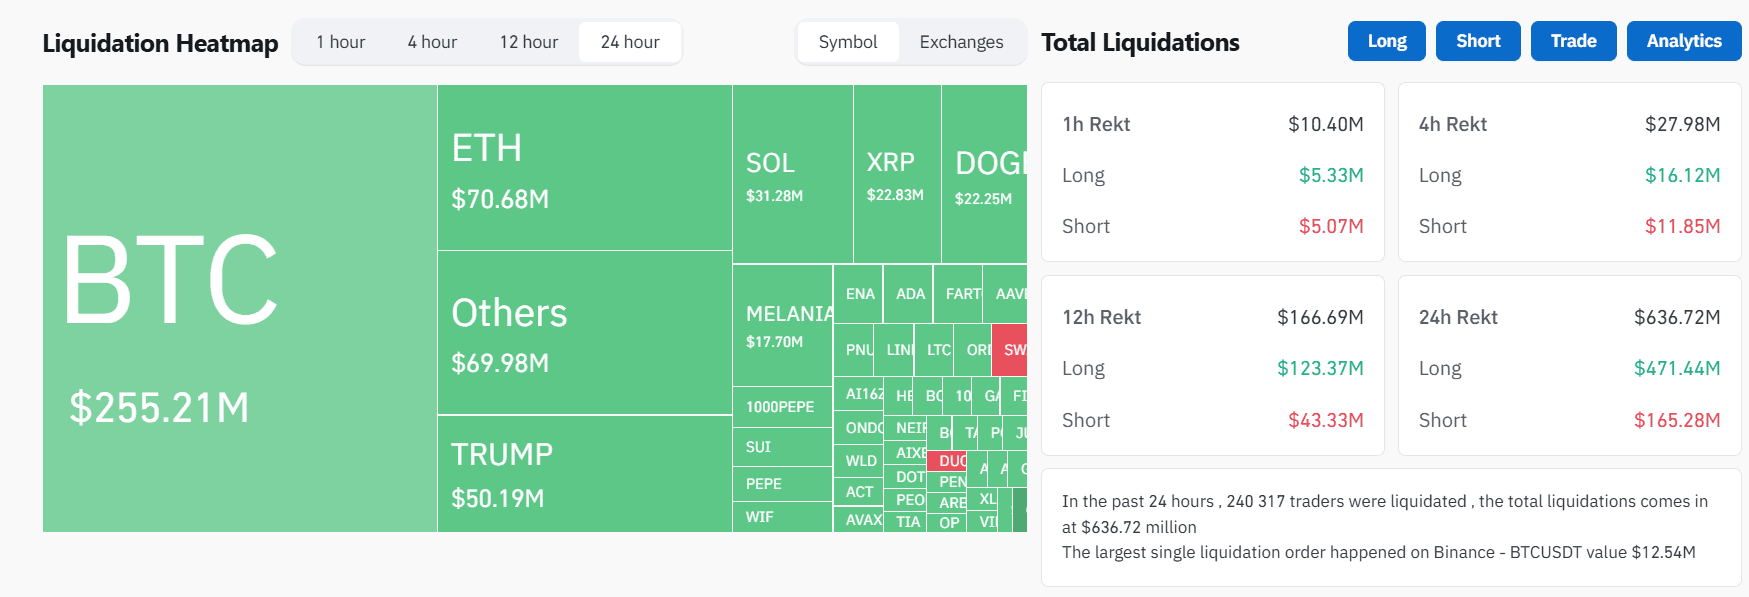
Task: Switch heatmap view to Exchanges
Action: click(961, 42)
